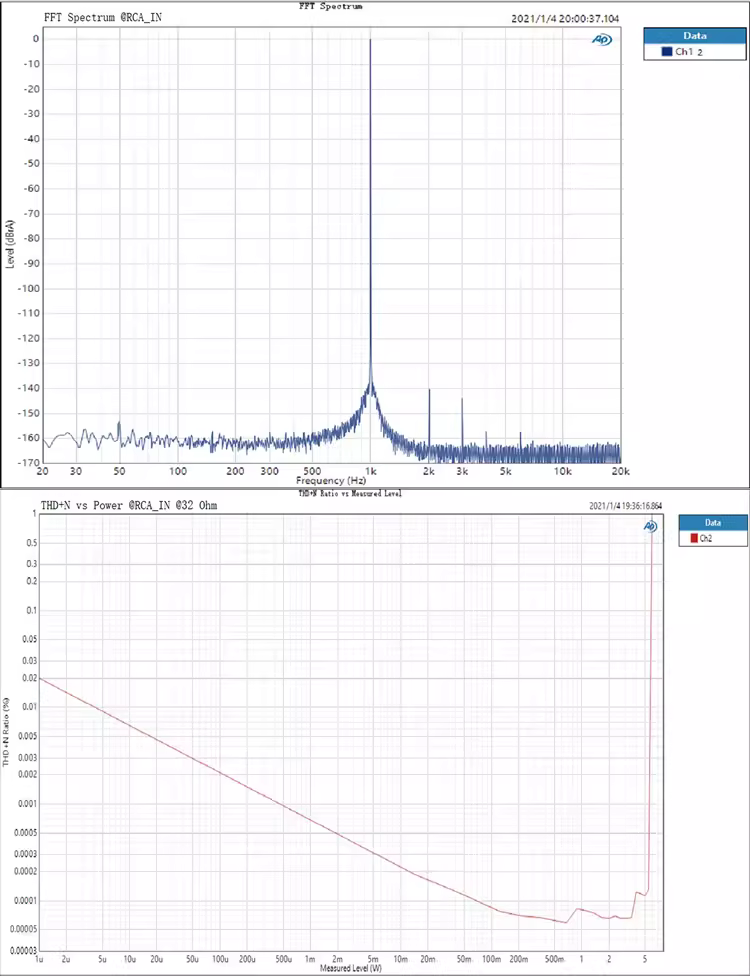Click the "Level (dBrA)" vertical axis label
The height and width of the screenshot is (976, 750).
pos(10,243)
